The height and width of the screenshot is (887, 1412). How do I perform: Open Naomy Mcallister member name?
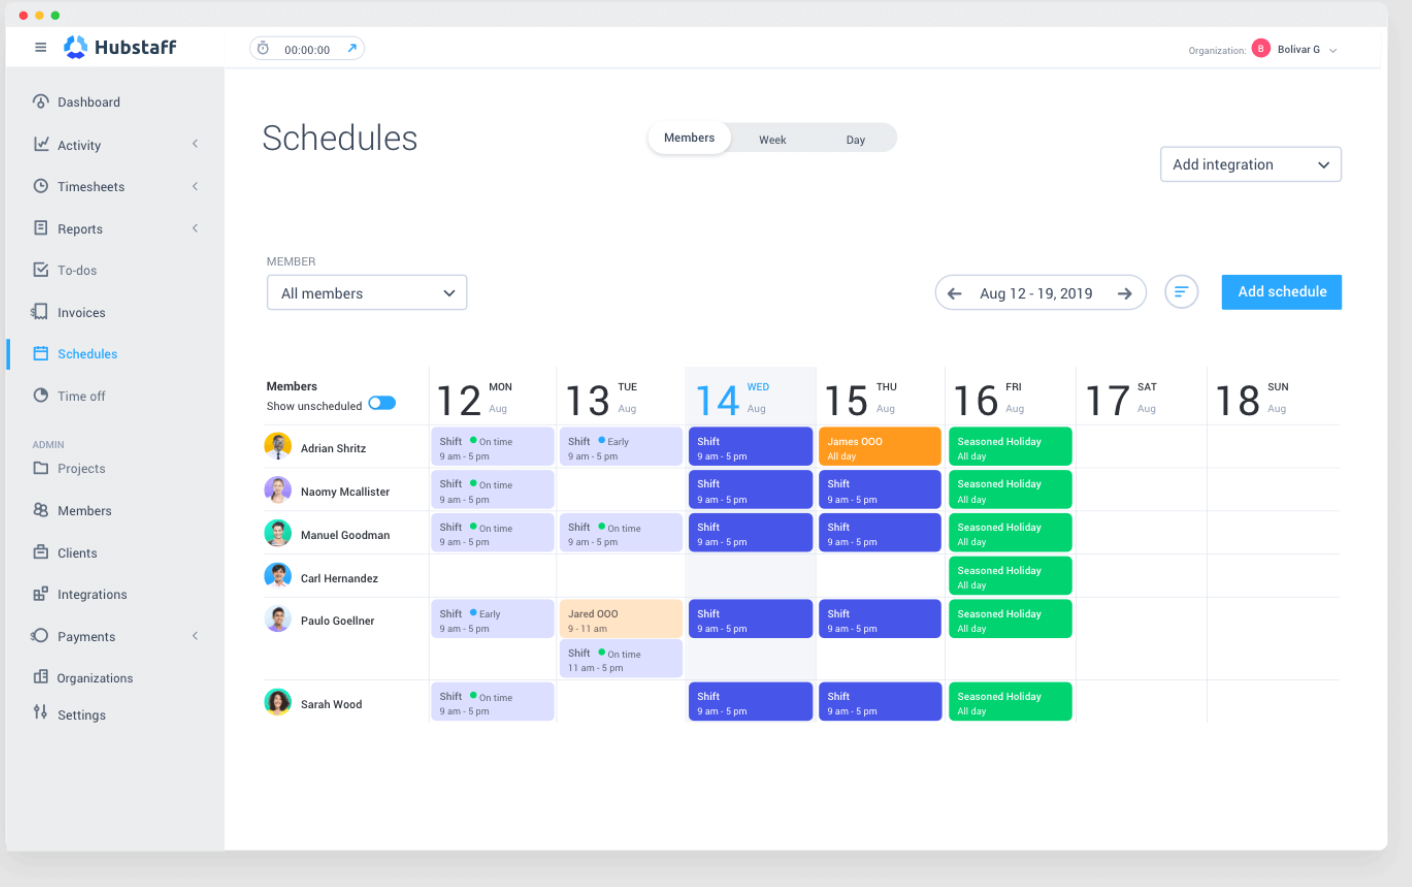pyautogui.click(x=345, y=491)
